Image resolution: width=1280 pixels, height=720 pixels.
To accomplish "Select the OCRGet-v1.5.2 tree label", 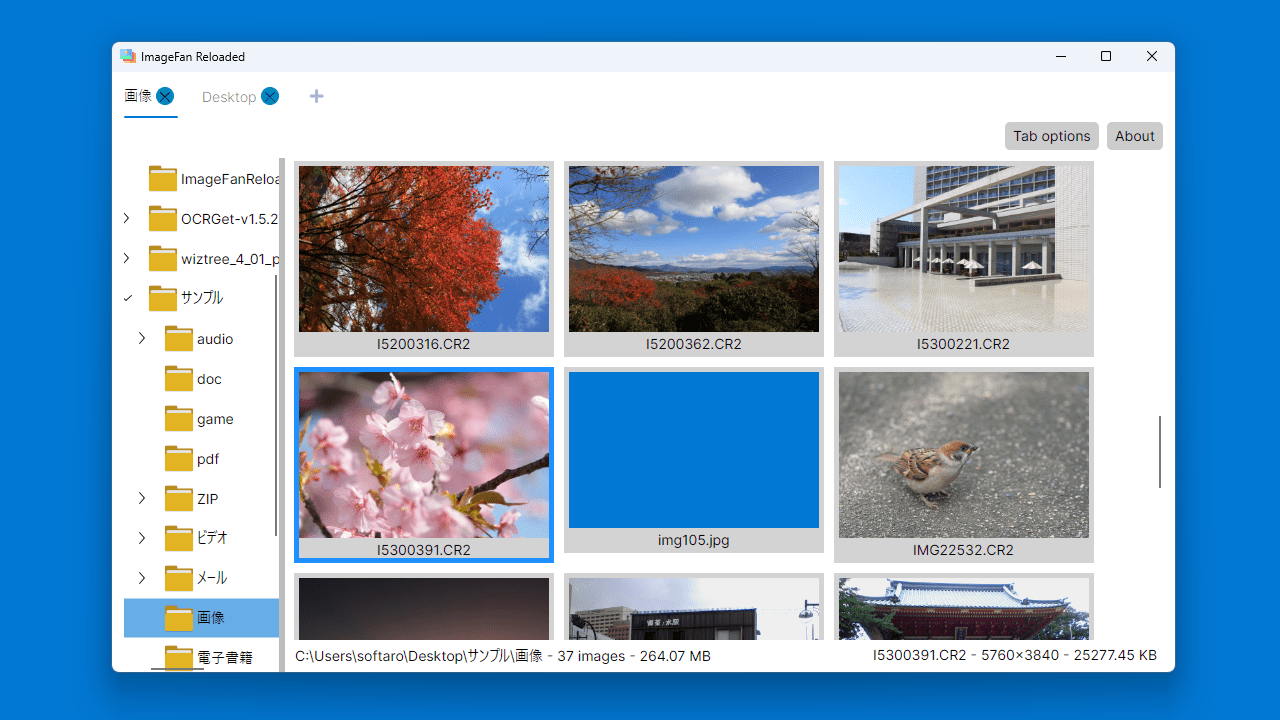I will [x=230, y=219].
